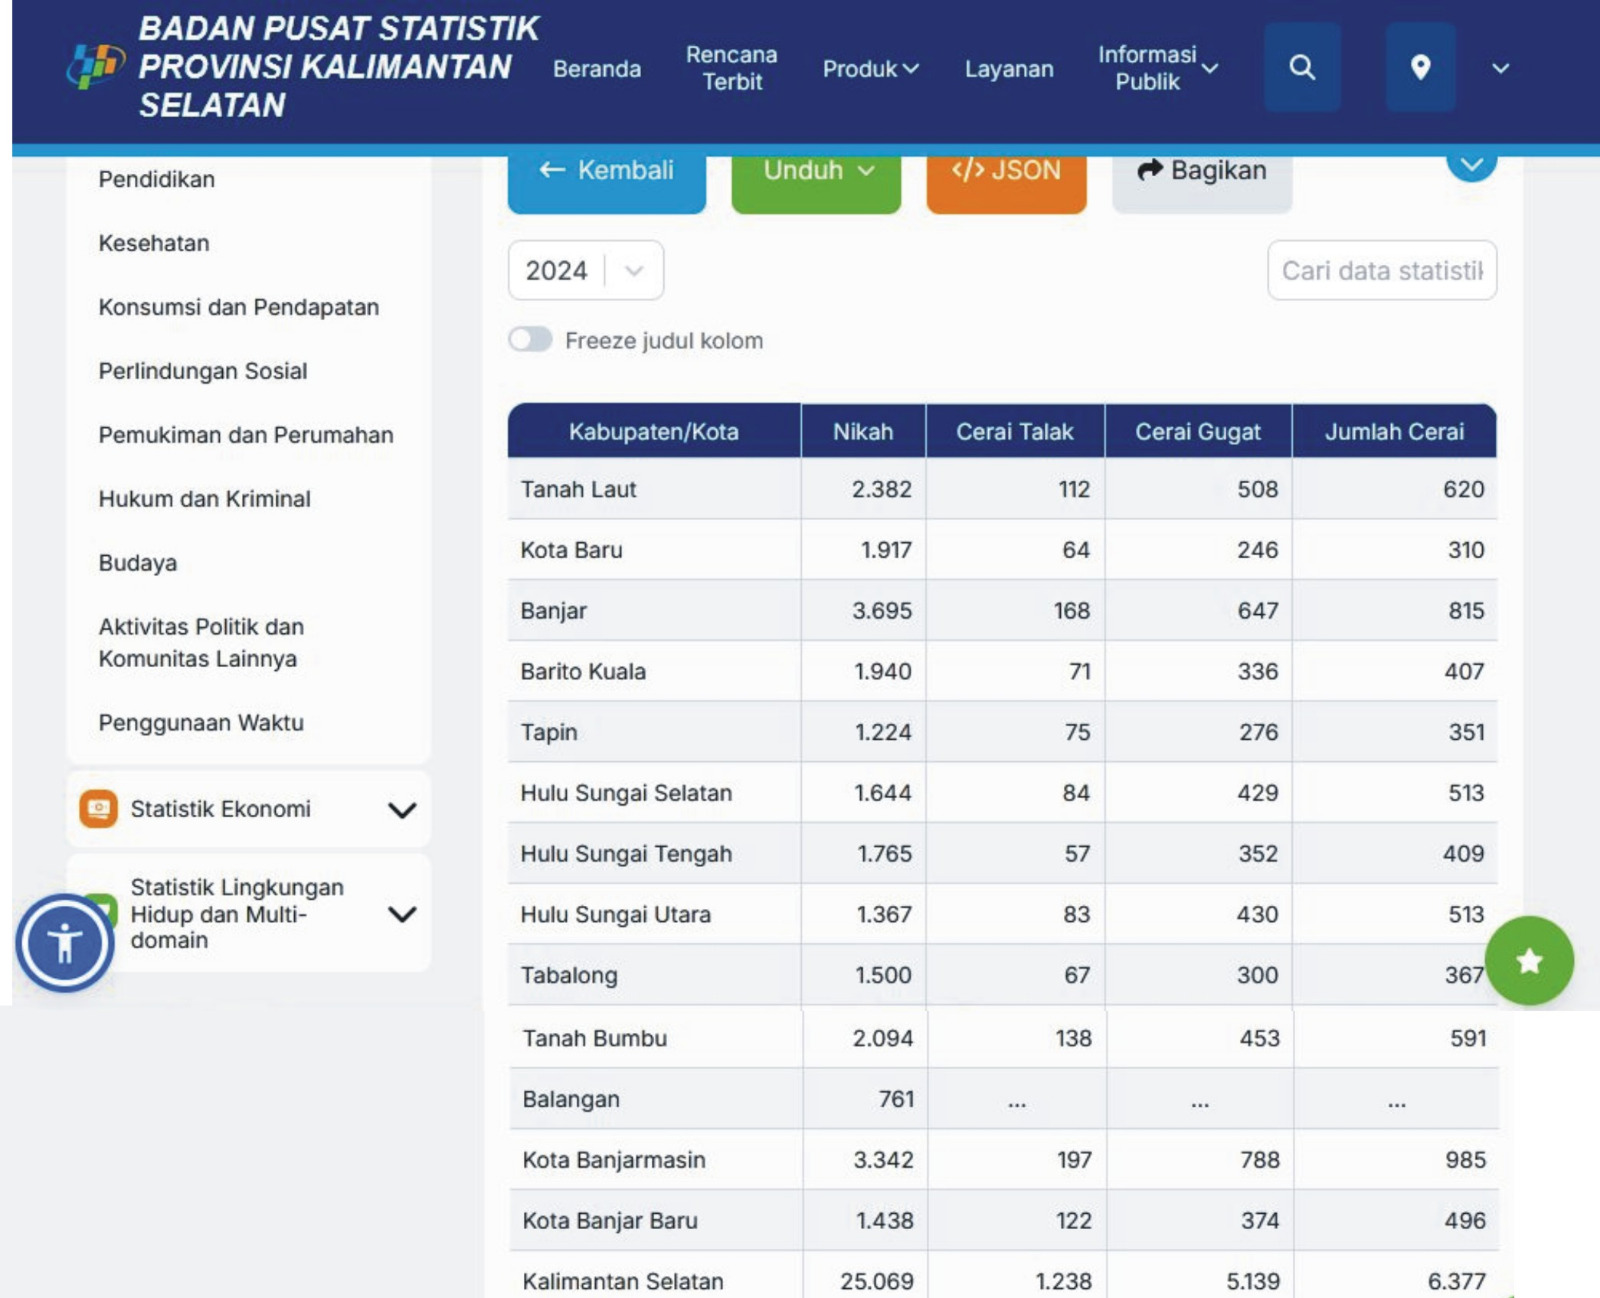Open the Produk menu
The height and width of the screenshot is (1298, 1600).
click(x=869, y=69)
